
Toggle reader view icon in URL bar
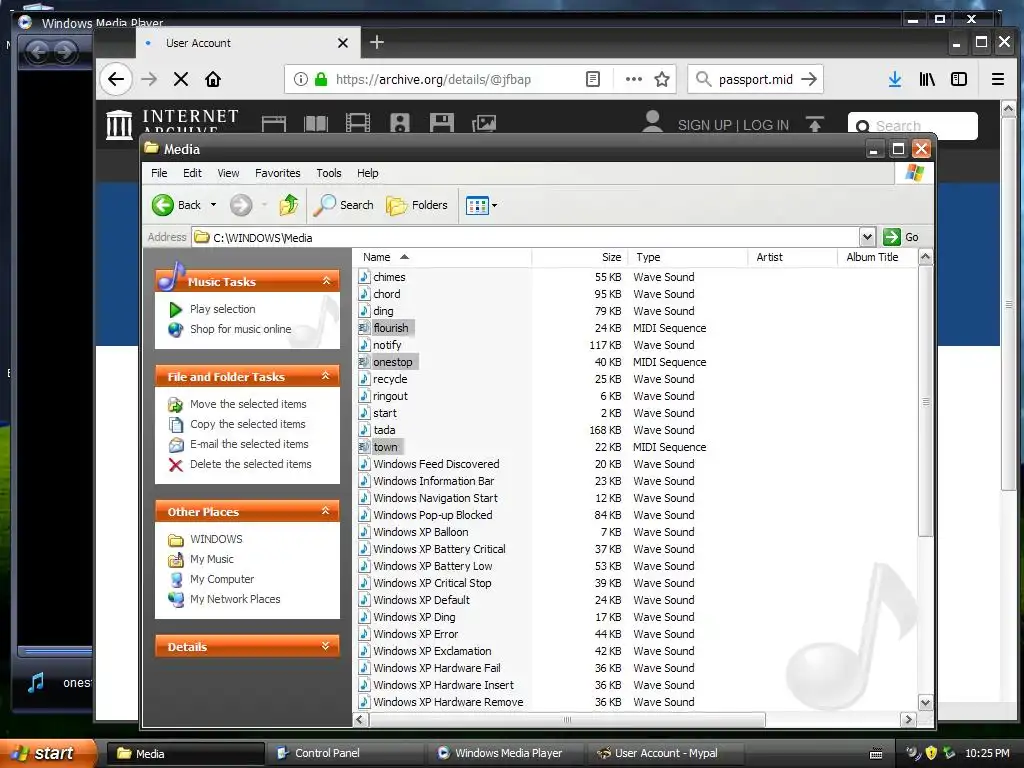[x=592, y=80]
